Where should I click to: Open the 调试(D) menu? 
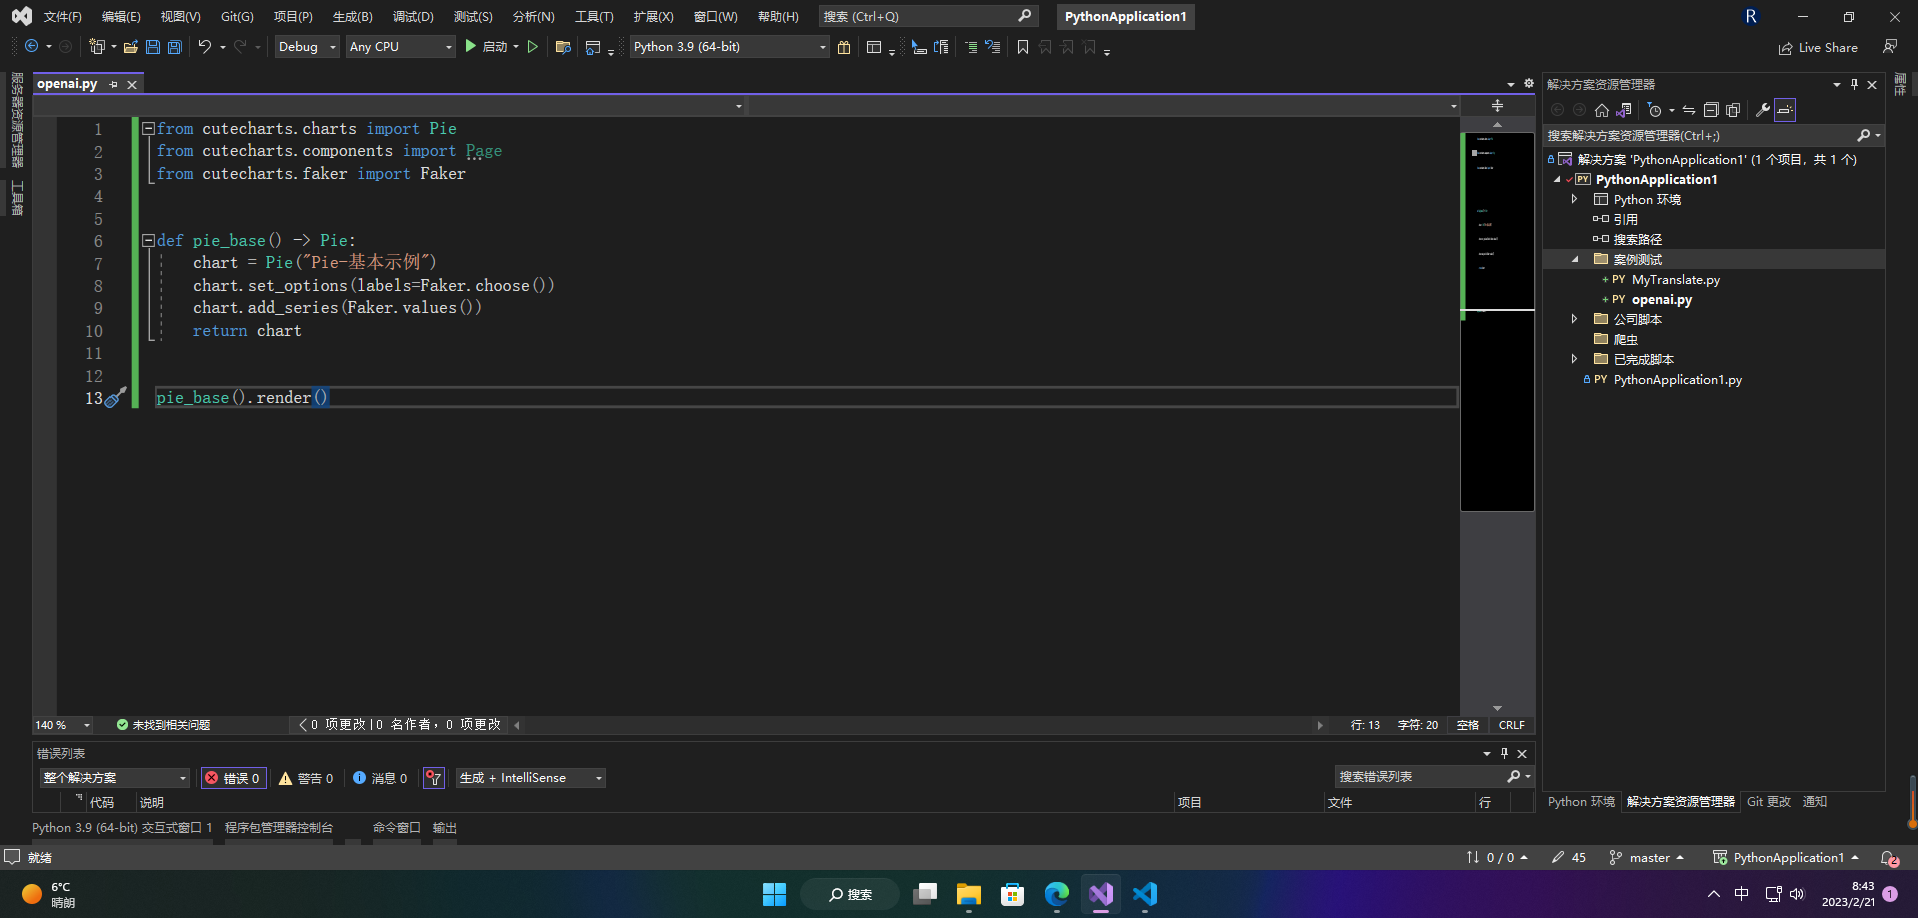pyautogui.click(x=413, y=17)
